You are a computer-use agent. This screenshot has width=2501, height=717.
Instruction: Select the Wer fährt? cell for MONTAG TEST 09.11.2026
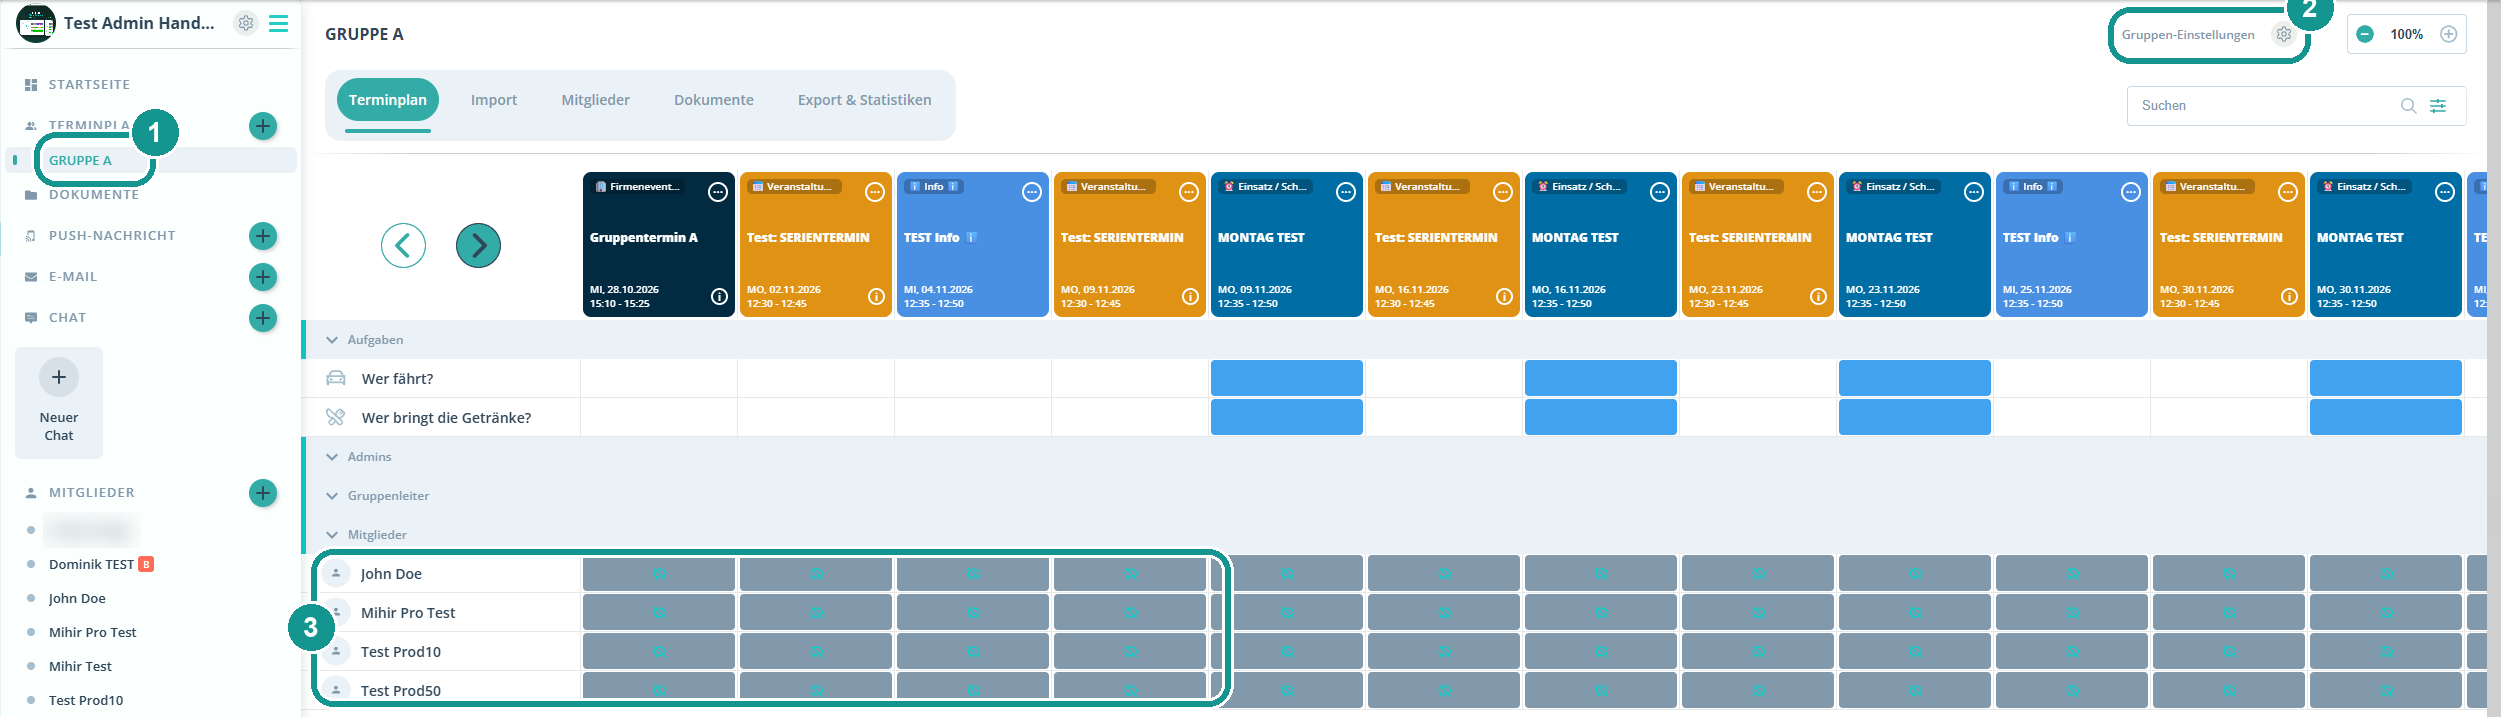point(1287,378)
